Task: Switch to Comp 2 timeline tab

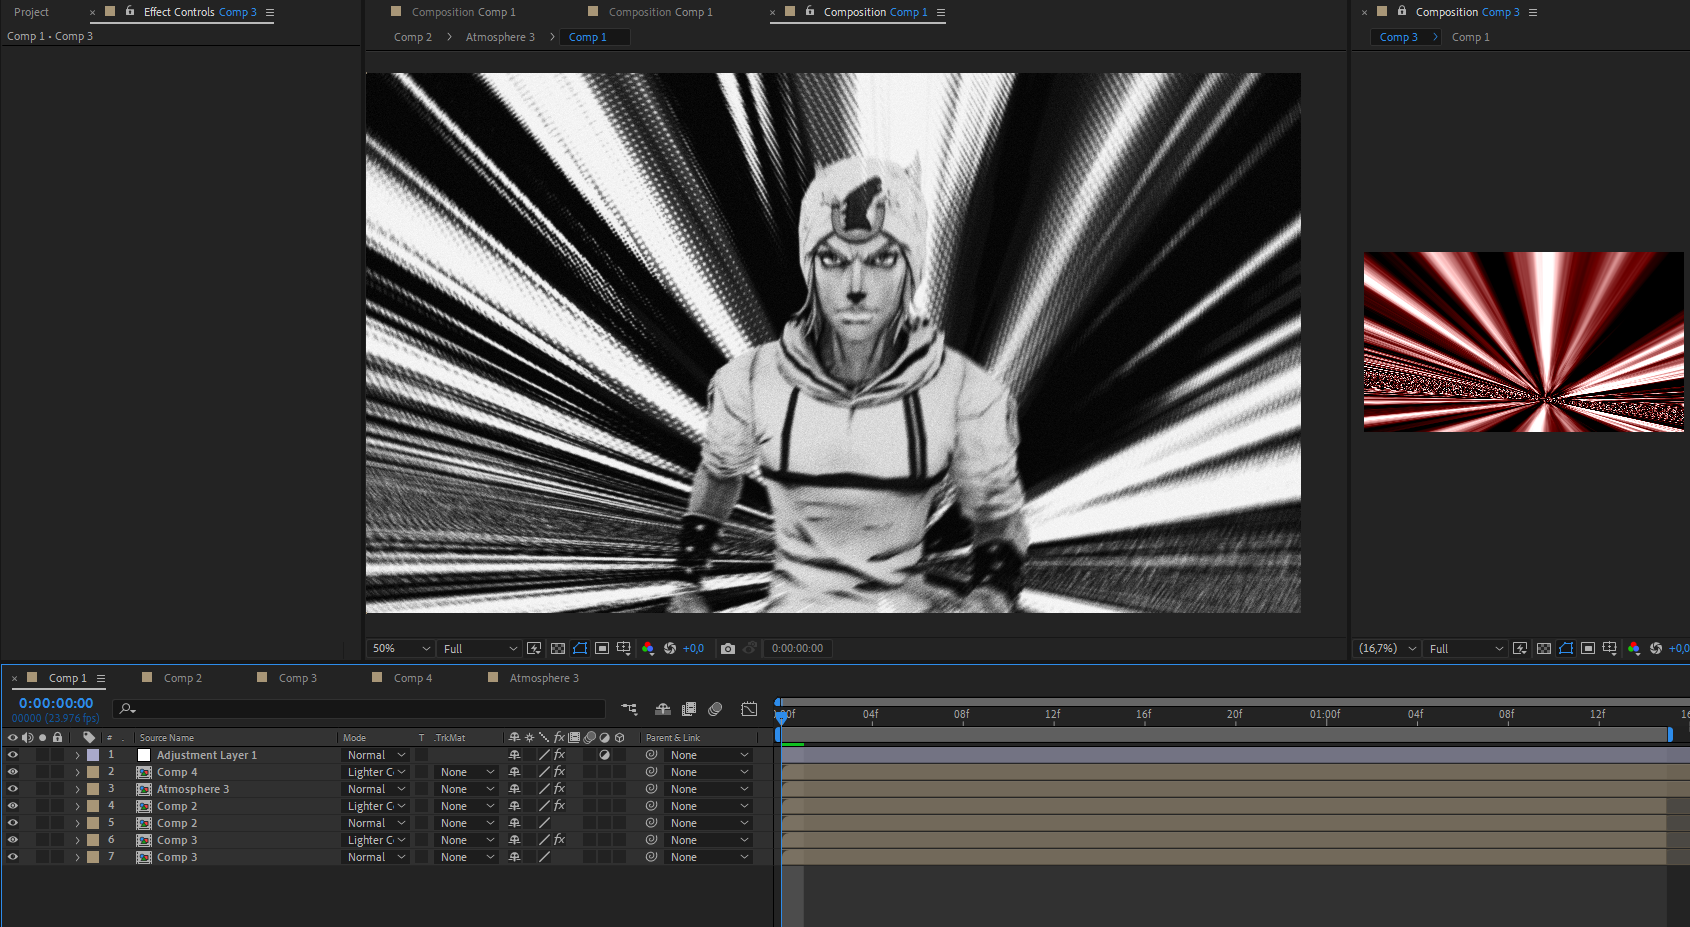Action: (x=182, y=678)
